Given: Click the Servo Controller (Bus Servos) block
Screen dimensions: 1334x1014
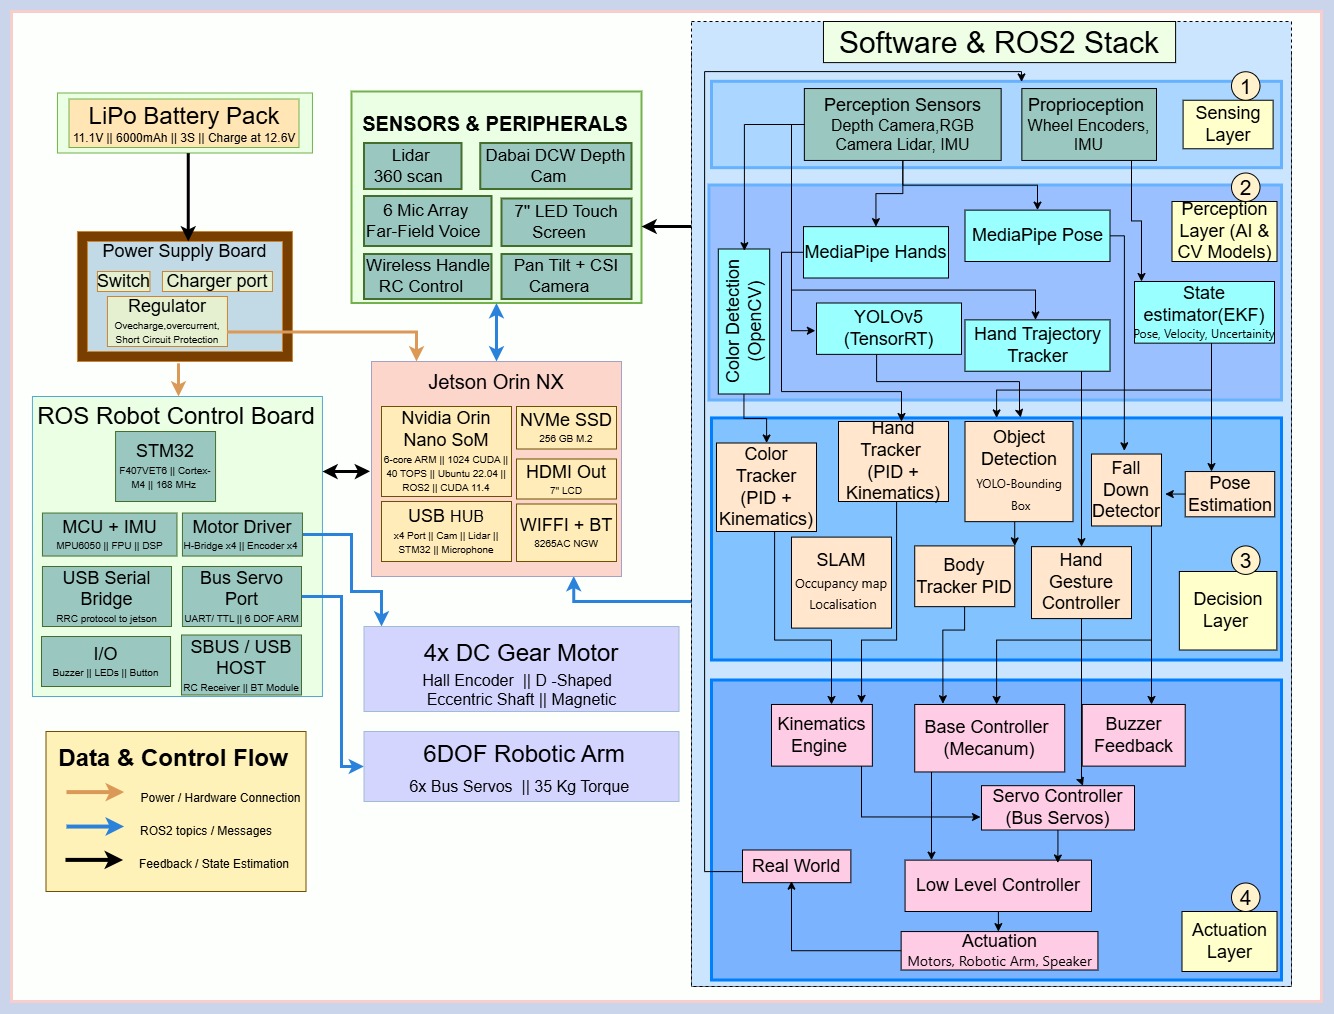Looking at the screenshot, I should [1057, 807].
